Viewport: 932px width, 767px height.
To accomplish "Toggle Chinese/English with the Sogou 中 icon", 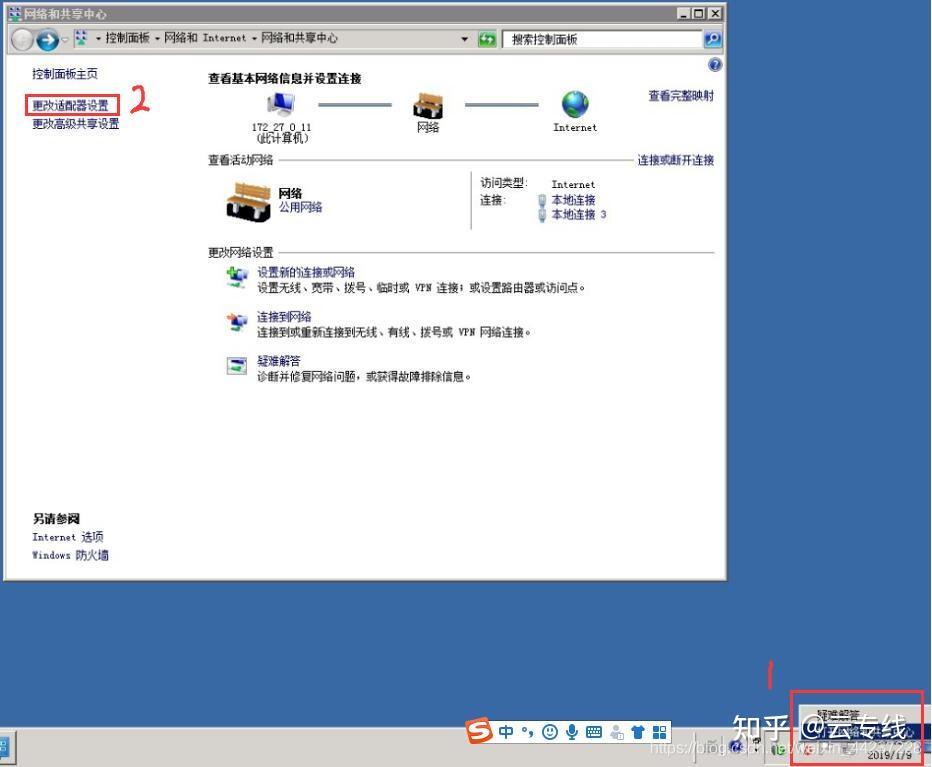I will (506, 732).
